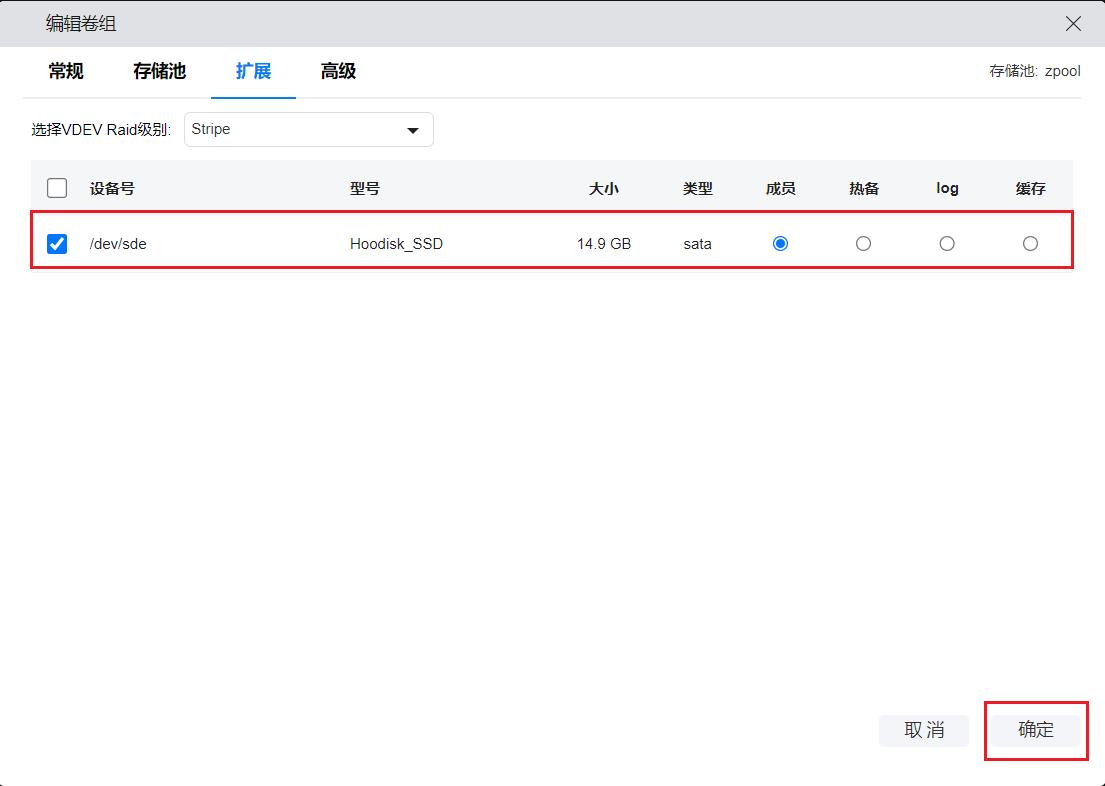Click the Hoodisk_SSD model cell
This screenshot has width=1105, height=786.
point(396,243)
